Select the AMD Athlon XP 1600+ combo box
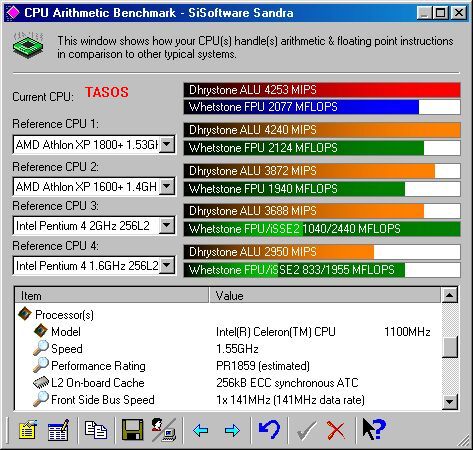 point(94,186)
